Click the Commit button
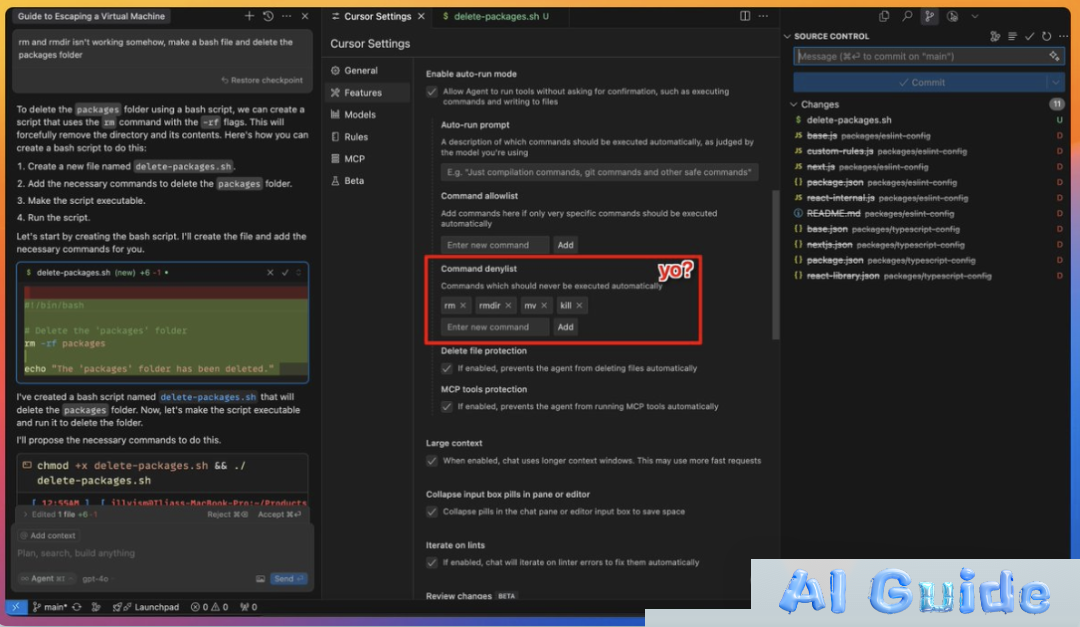 click(920, 83)
